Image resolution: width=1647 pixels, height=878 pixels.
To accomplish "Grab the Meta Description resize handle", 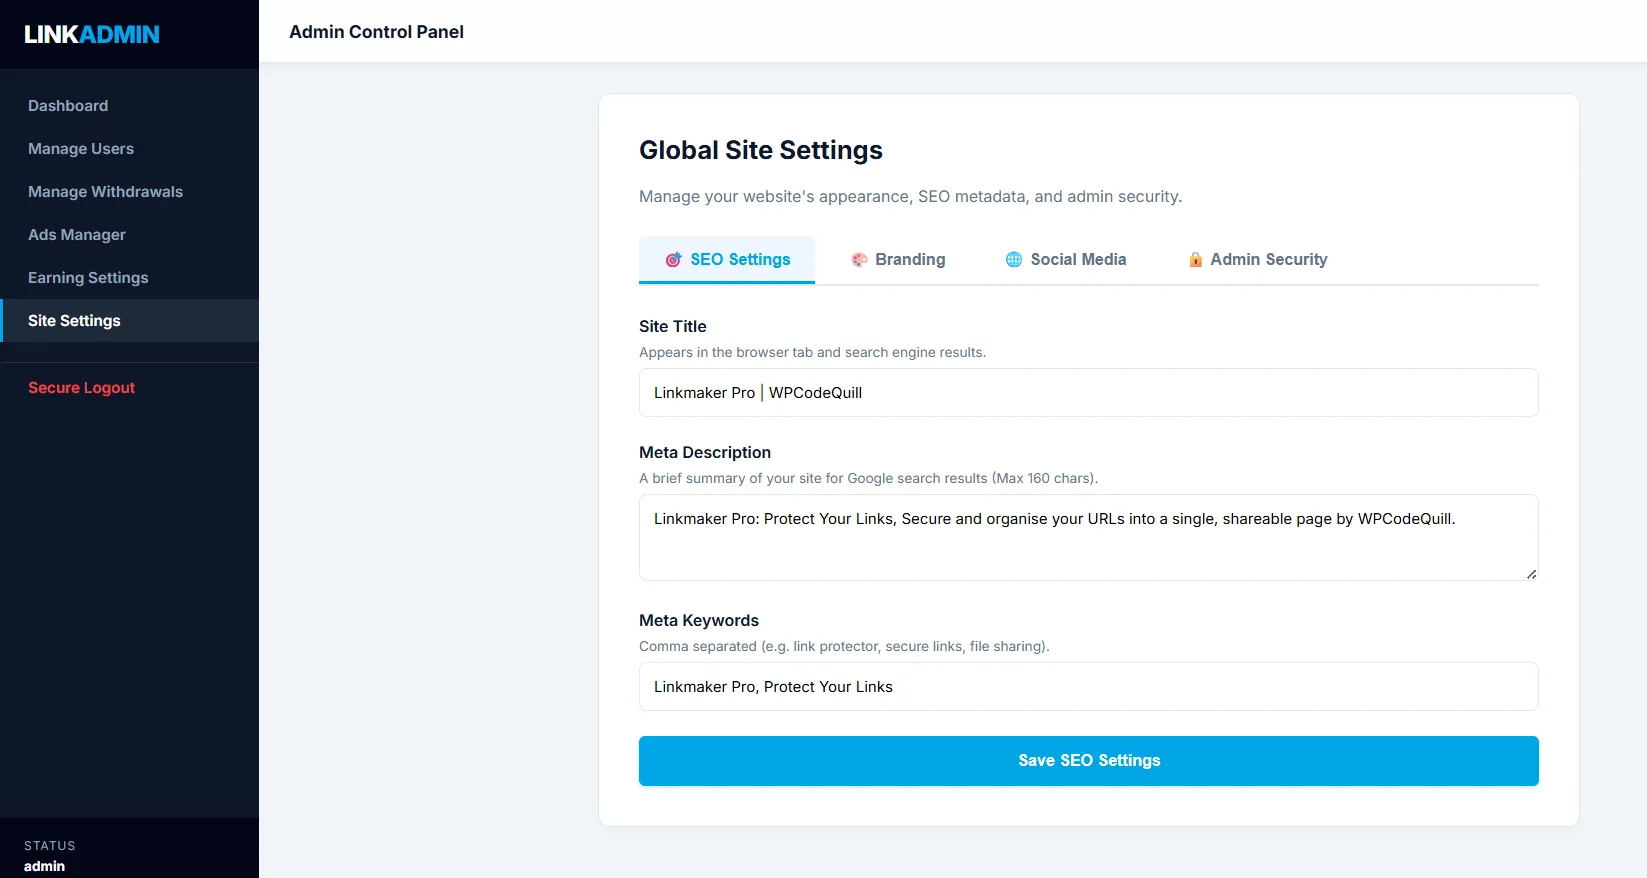I will coord(1531,574).
